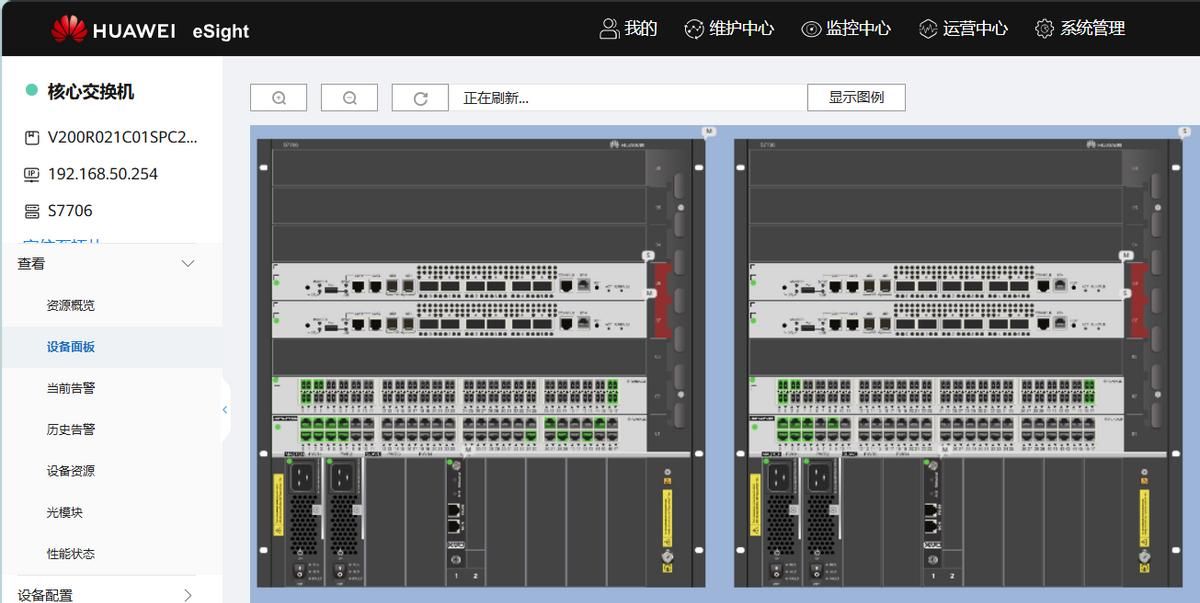Refresh the device panel view
The image size is (1200, 603).
(x=420, y=97)
